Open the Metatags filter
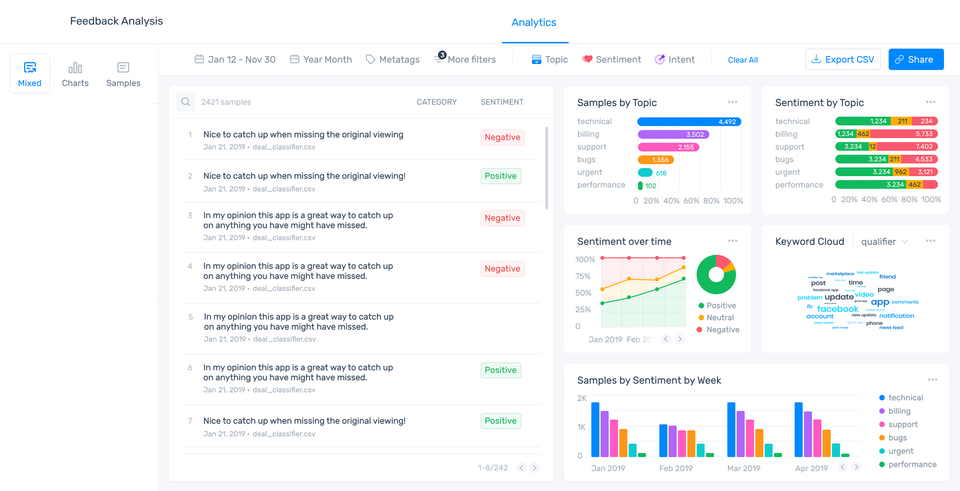 click(x=392, y=60)
